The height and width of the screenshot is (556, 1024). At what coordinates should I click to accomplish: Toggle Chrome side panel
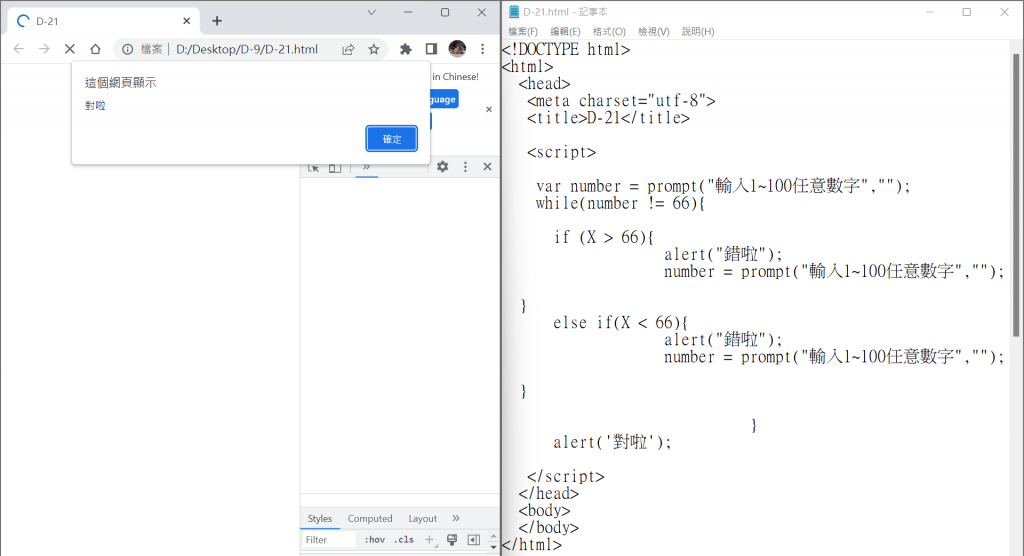tap(431, 49)
